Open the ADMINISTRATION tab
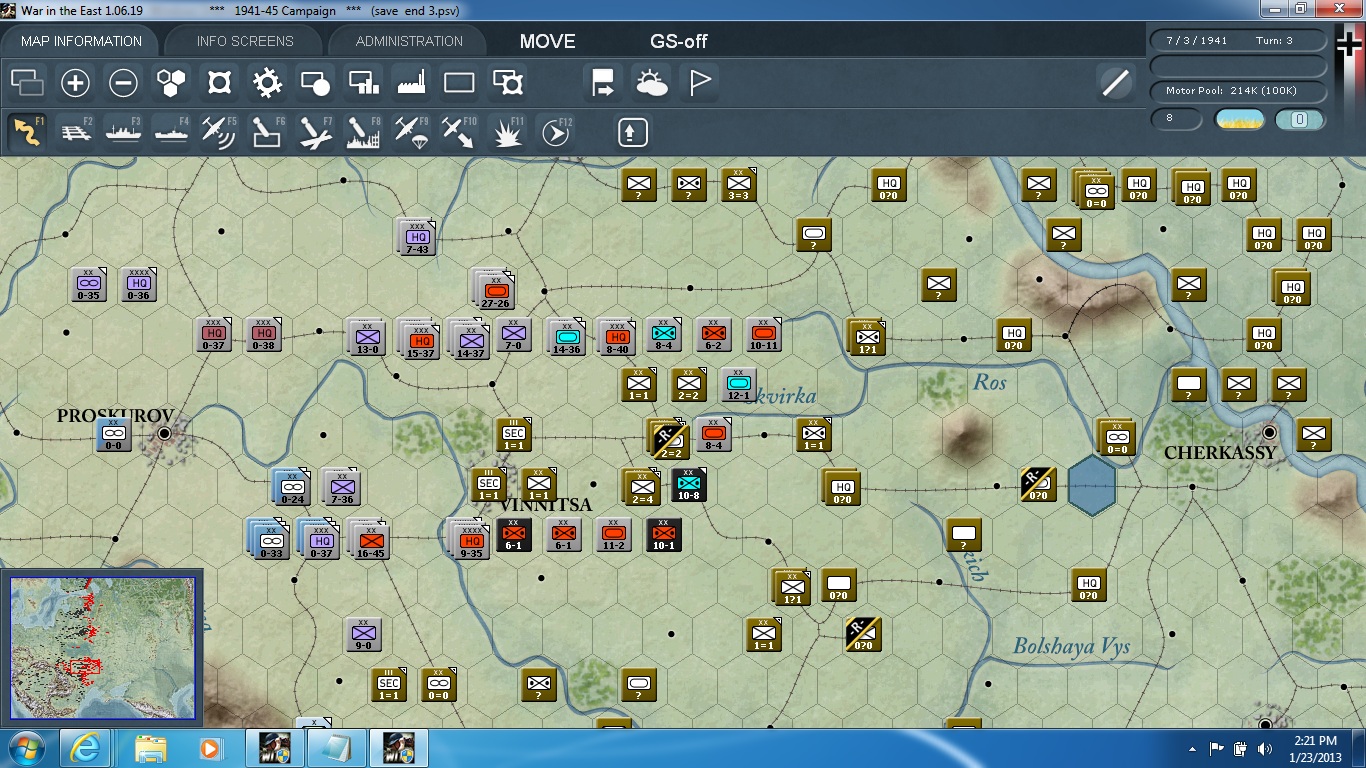 click(409, 41)
